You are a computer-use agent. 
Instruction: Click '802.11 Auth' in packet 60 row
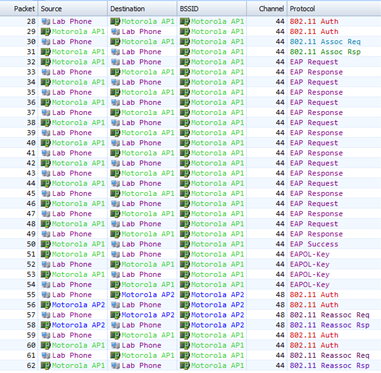[314, 345]
